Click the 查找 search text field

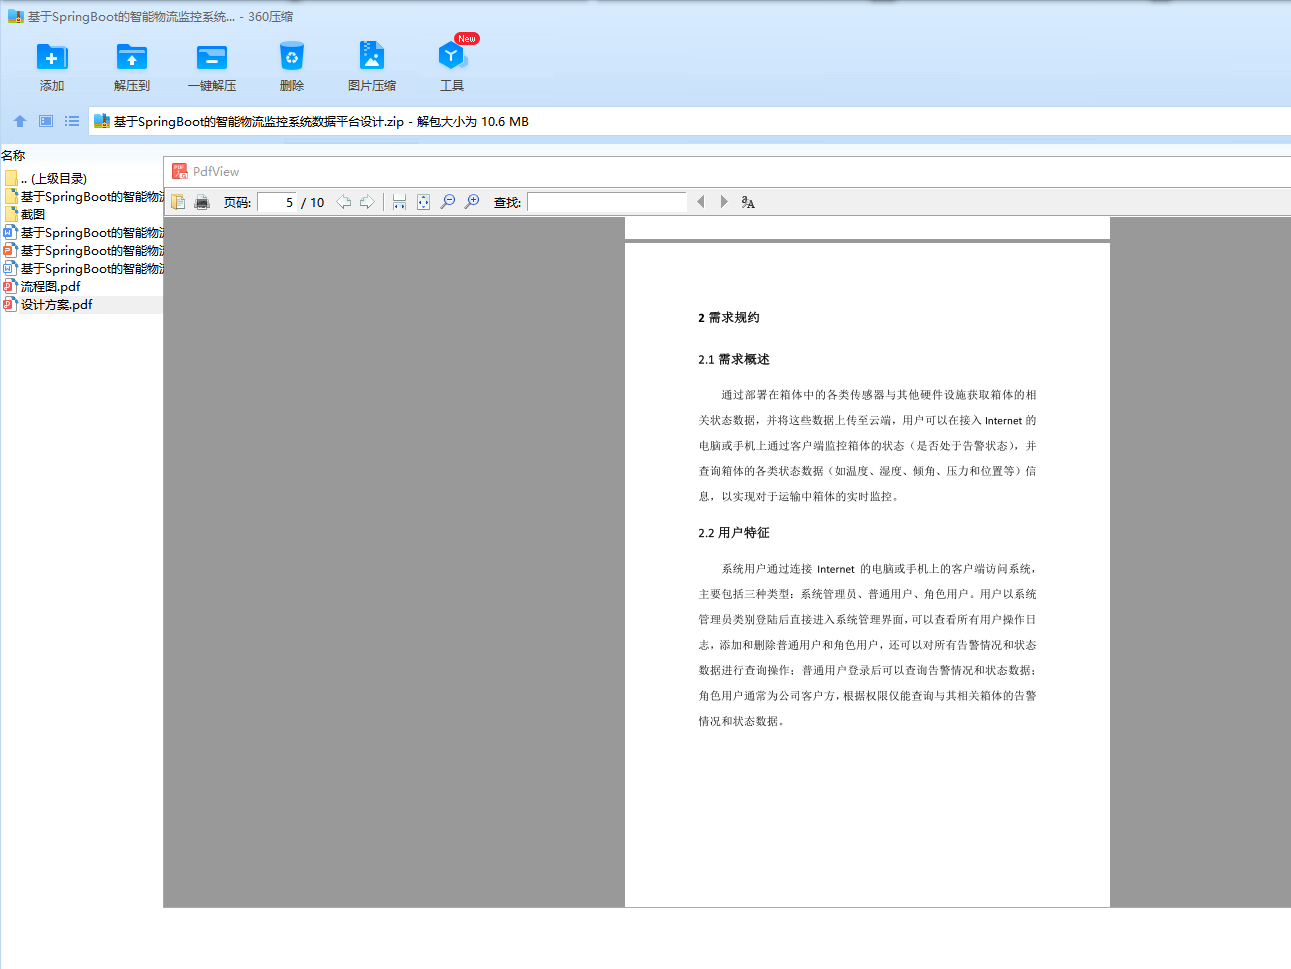point(607,202)
